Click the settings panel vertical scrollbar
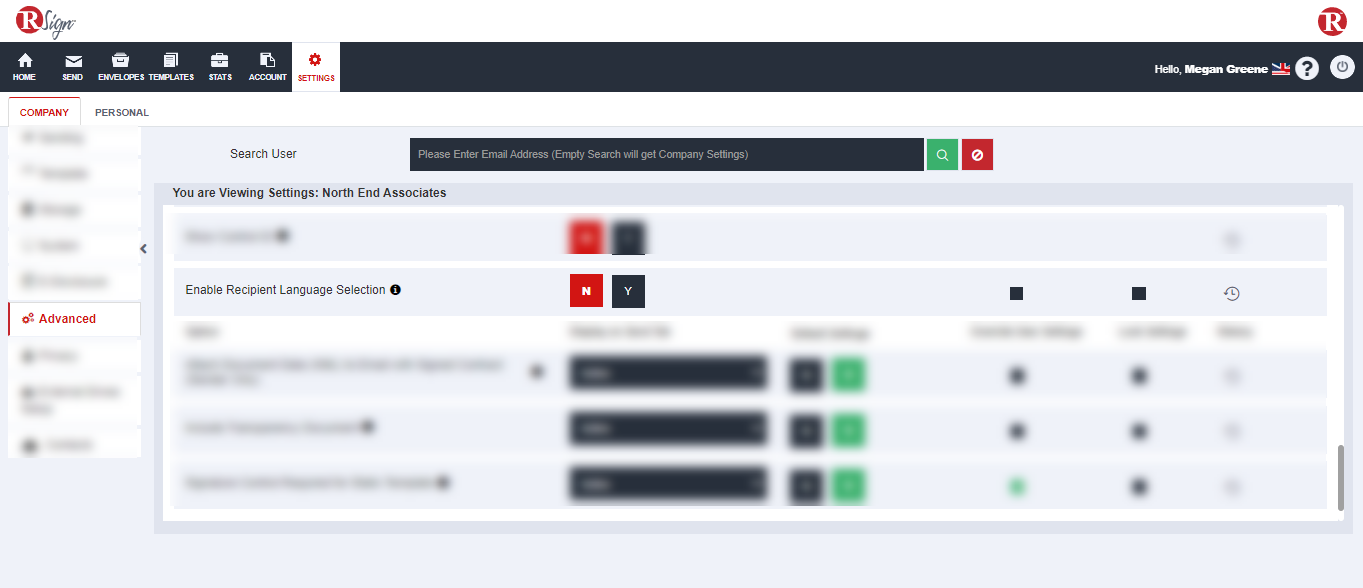The image size is (1363, 588). pos(1341,478)
